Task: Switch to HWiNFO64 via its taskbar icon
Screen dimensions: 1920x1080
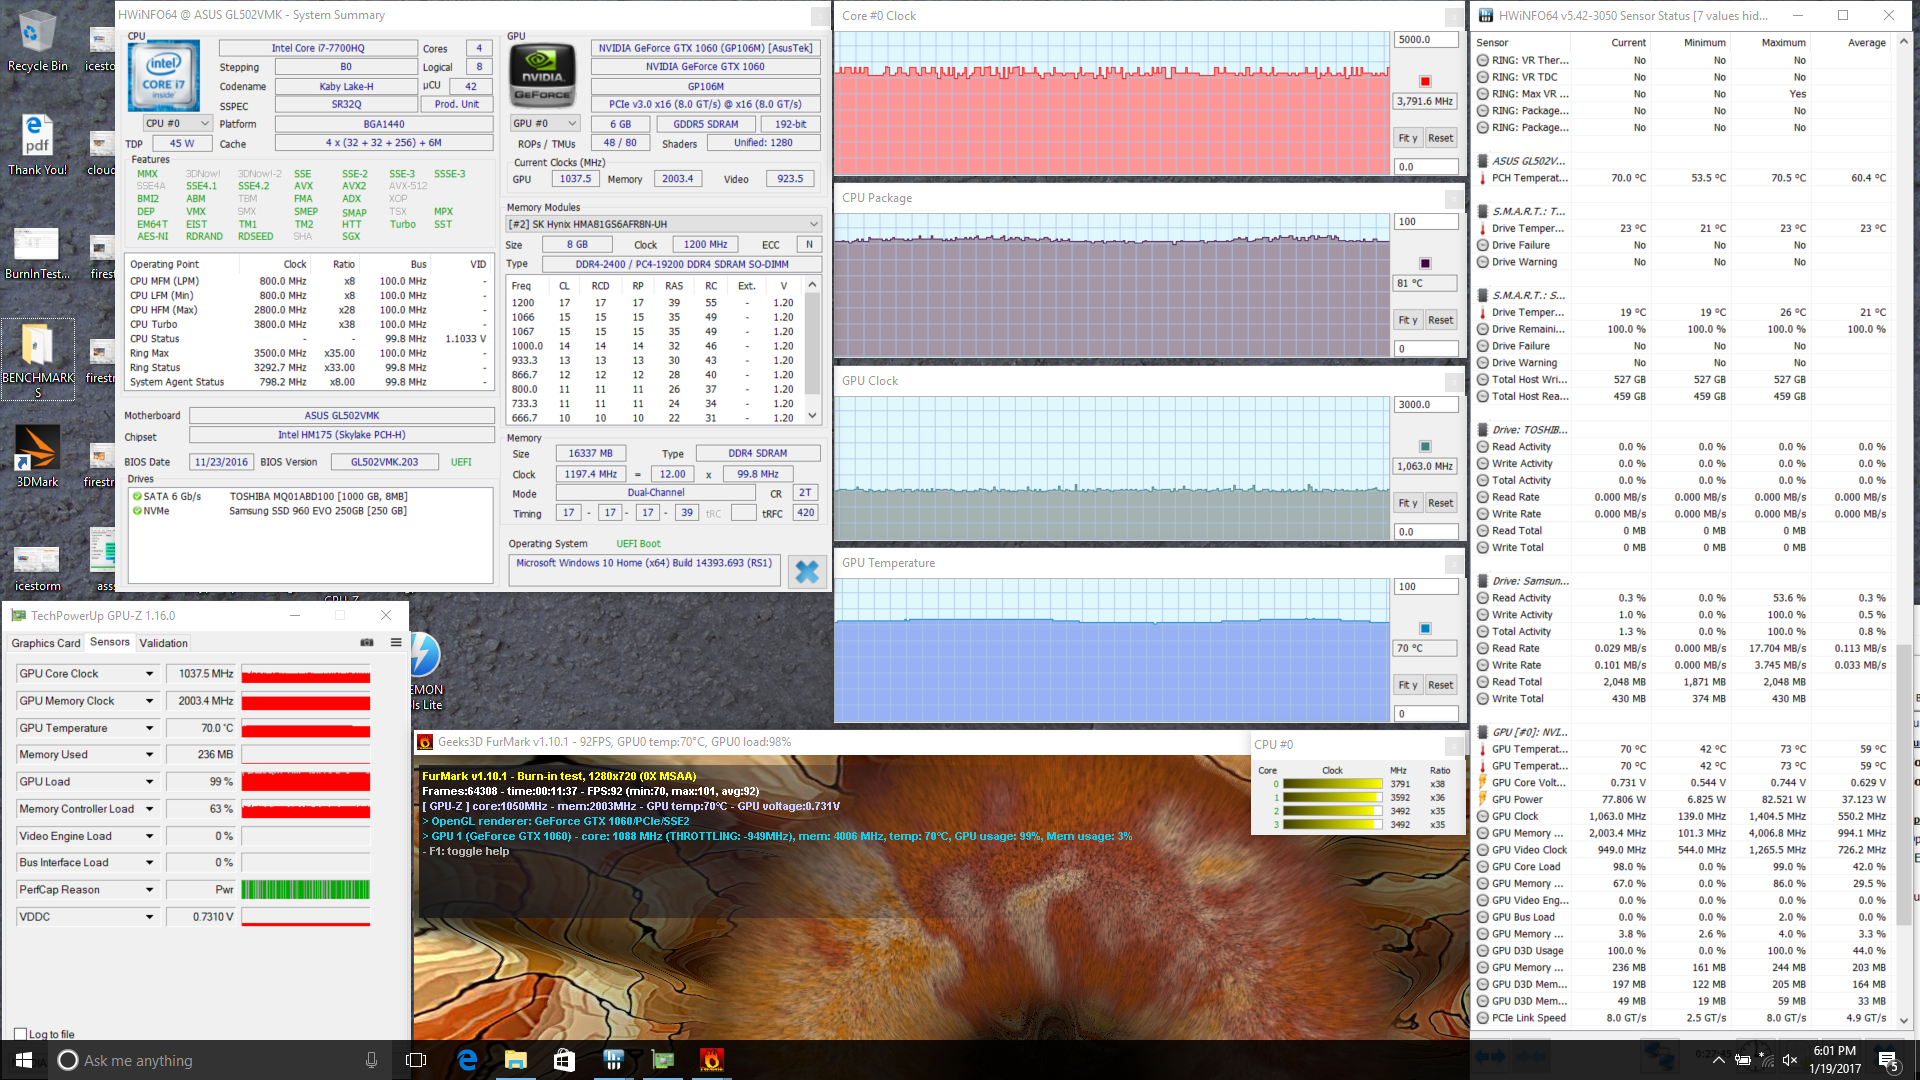Action: click(613, 1060)
